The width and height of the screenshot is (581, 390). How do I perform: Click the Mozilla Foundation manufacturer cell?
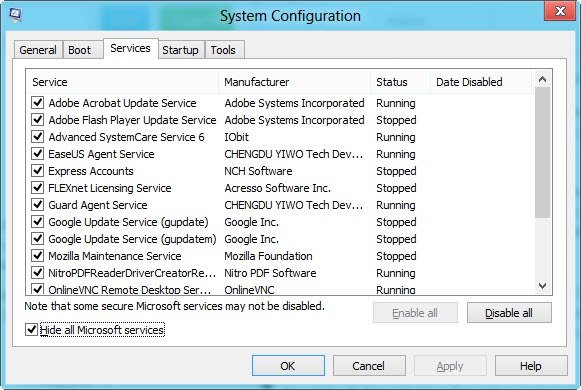pyautogui.click(x=268, y=256)
